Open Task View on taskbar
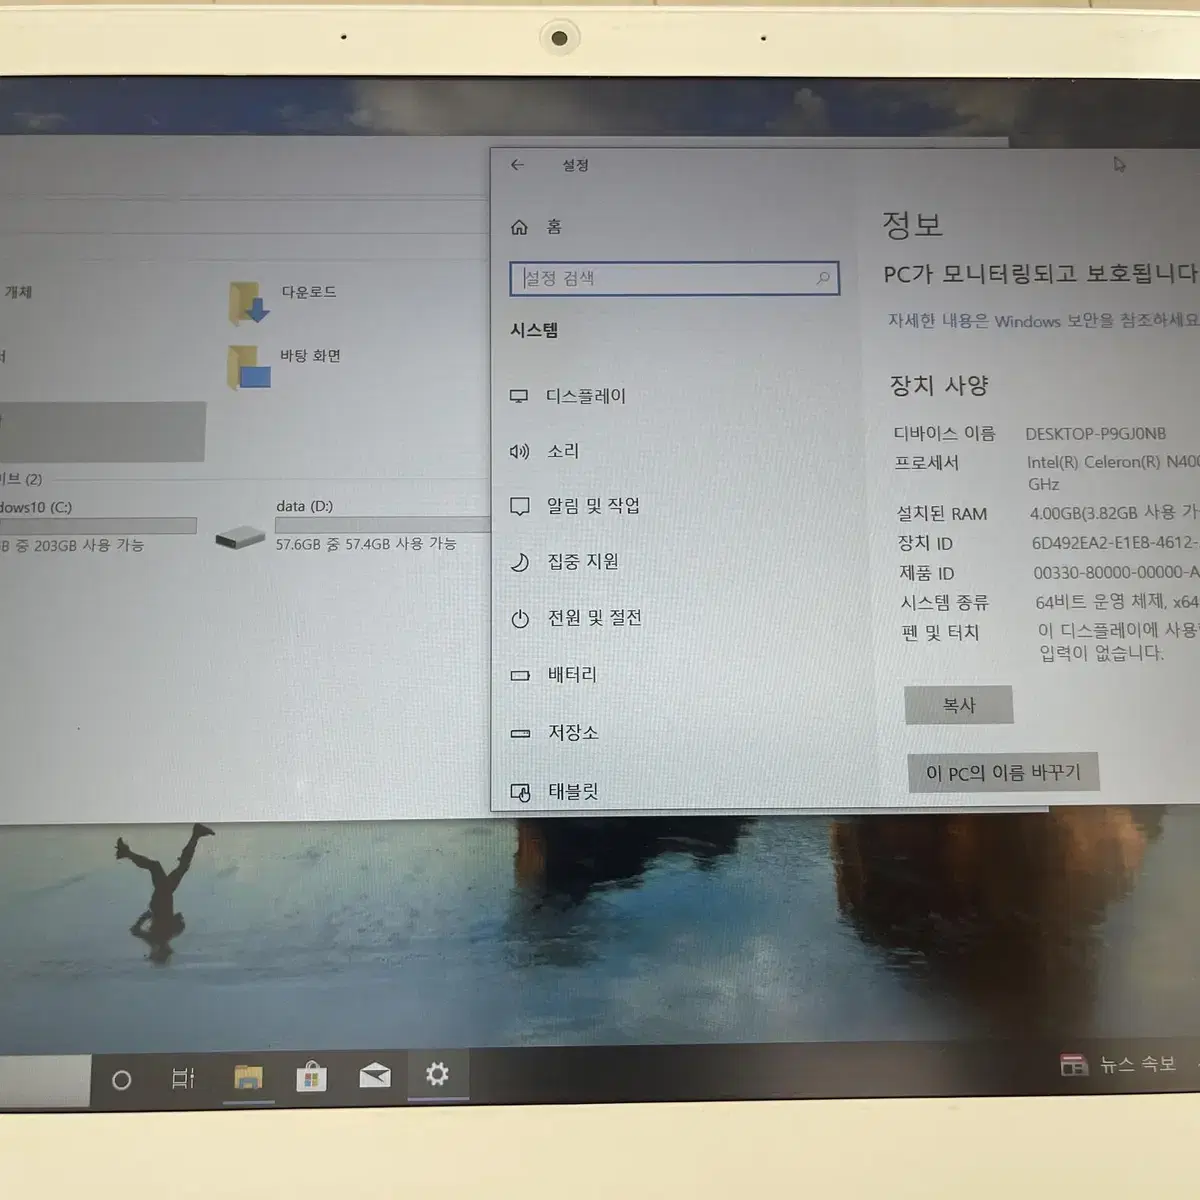The image size is (1200, 1200). pyautogui.click(x=183, y=1079)
